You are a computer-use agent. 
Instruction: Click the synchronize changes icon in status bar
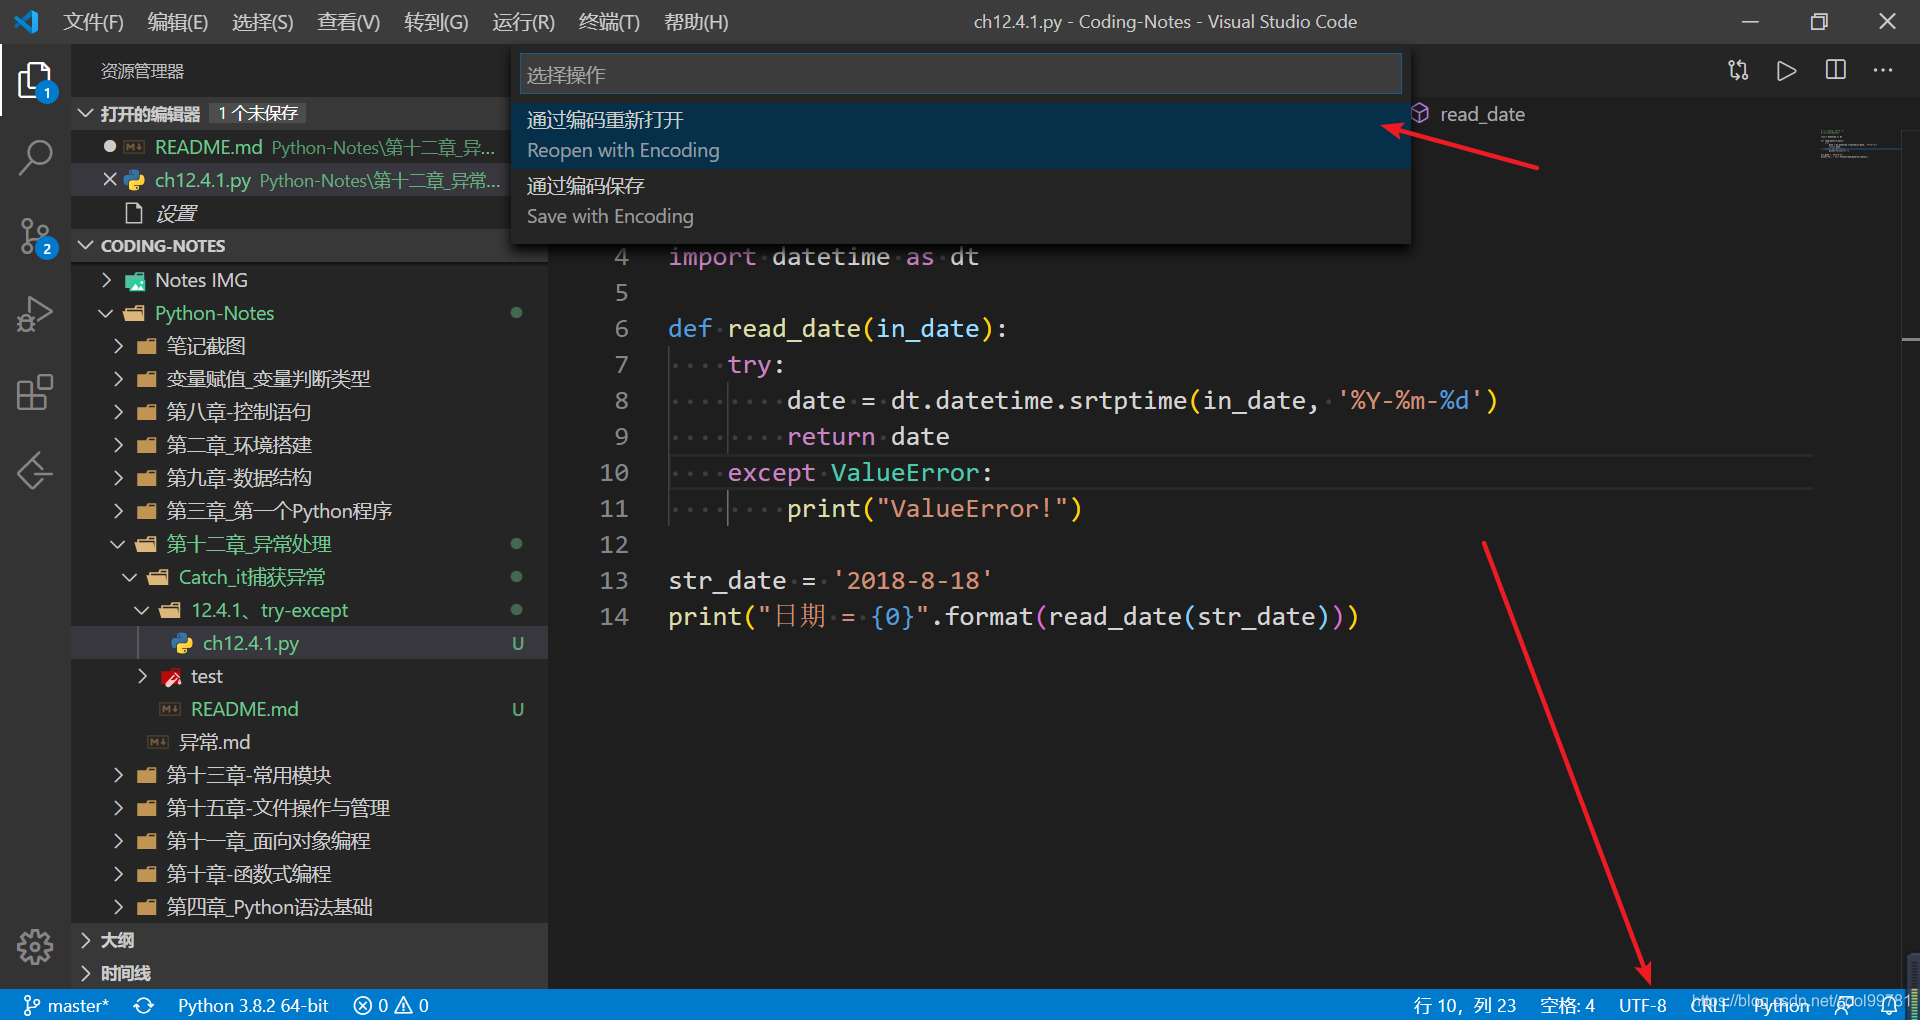[x=144, y=1005]
